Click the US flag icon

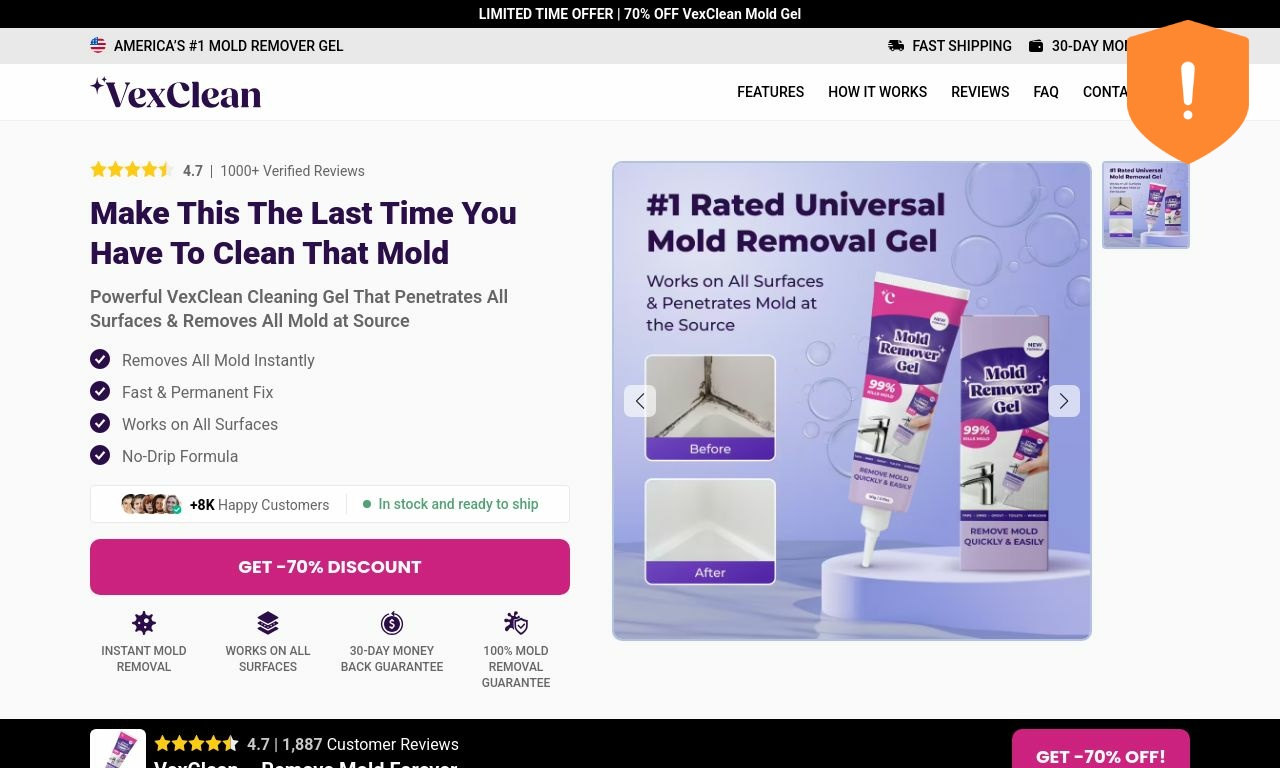98,45
